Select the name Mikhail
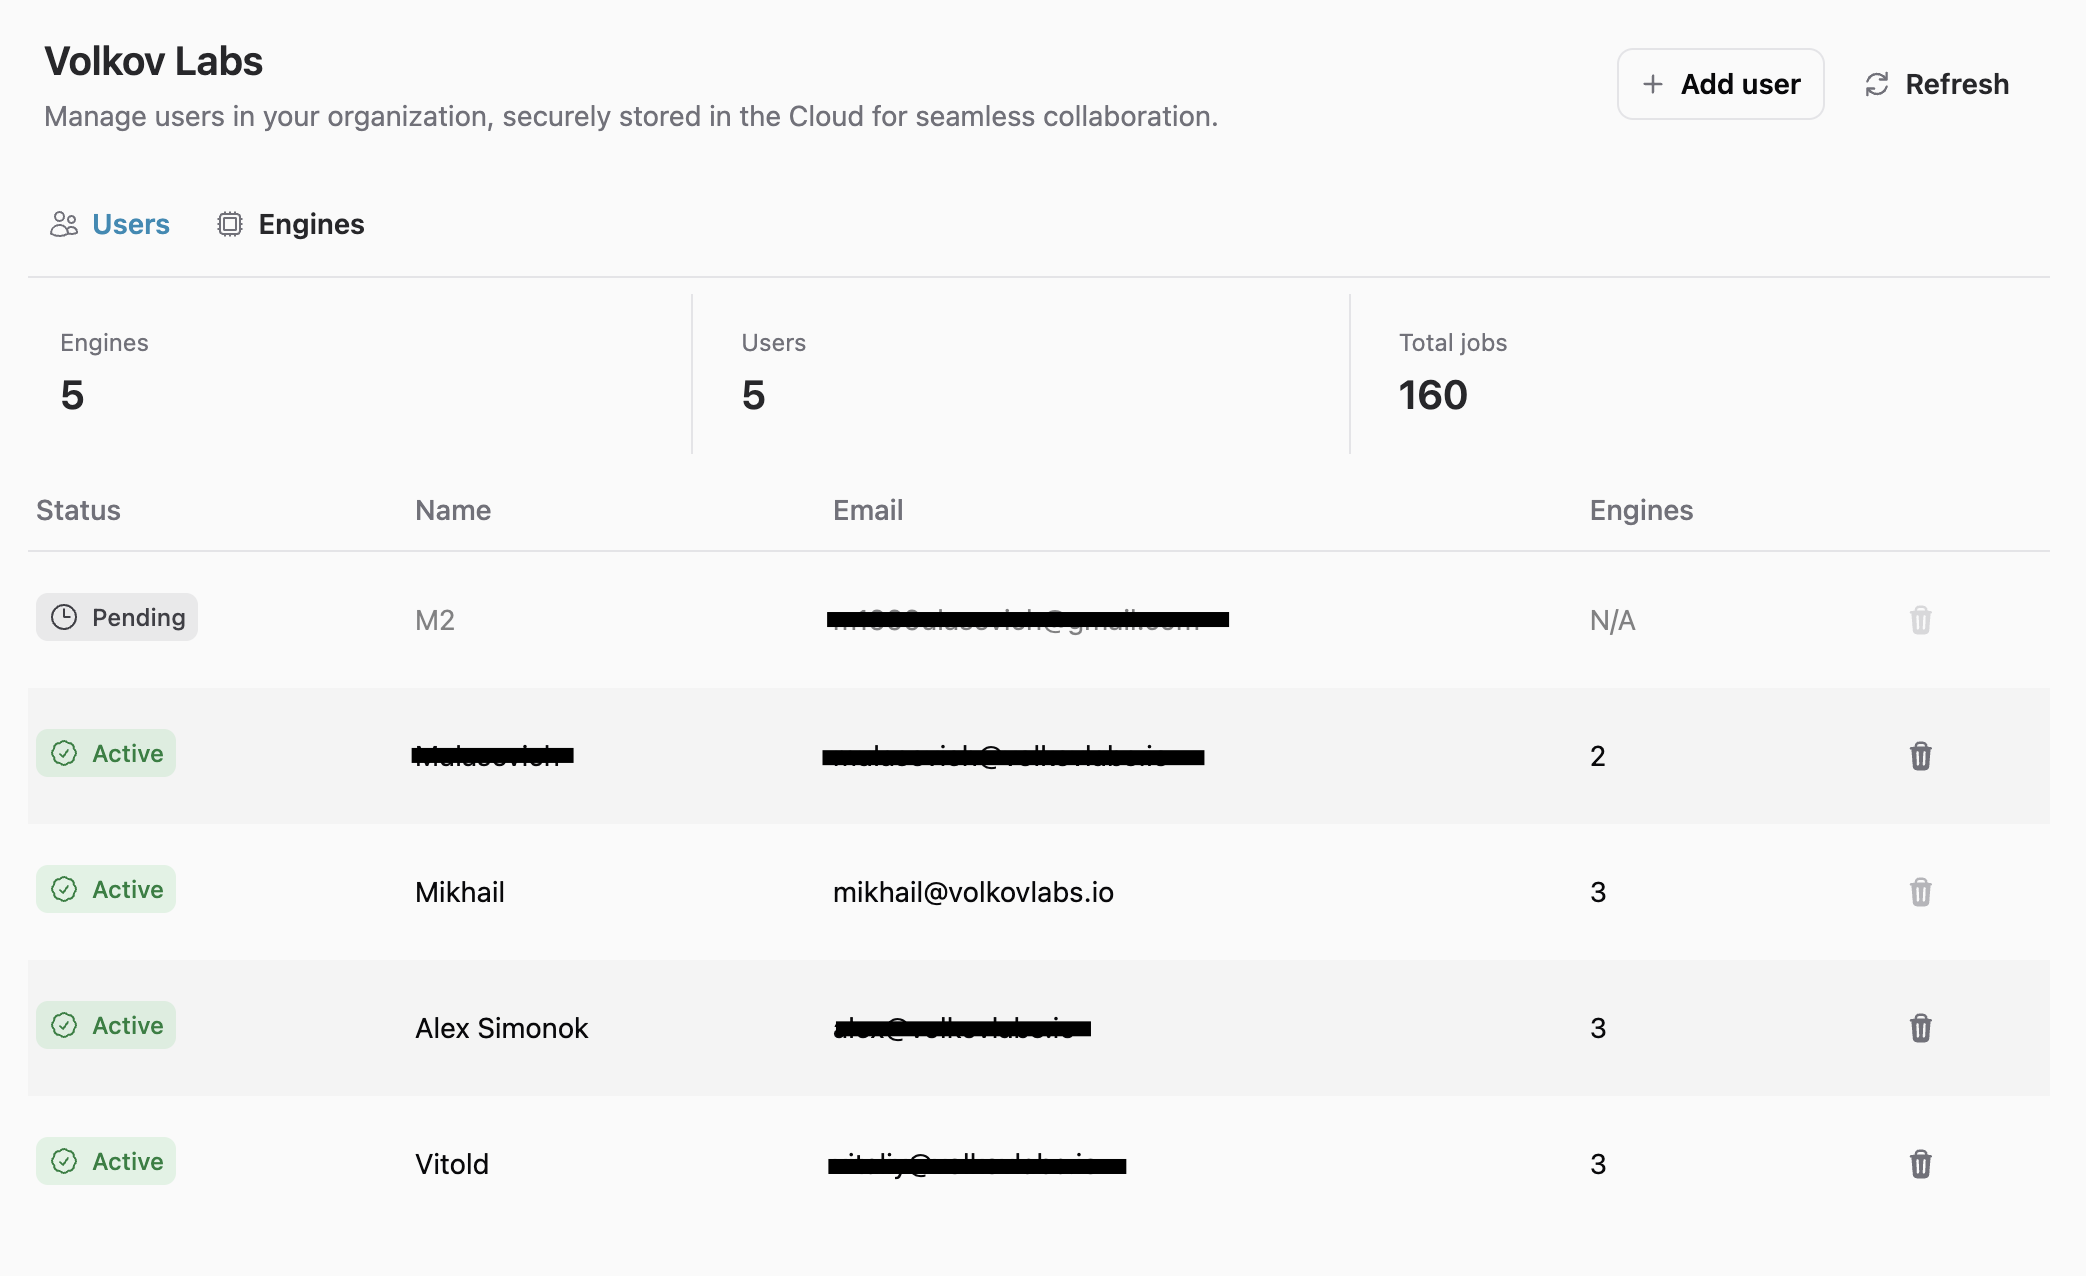The image size is (2086, 1276). point(460,892)
